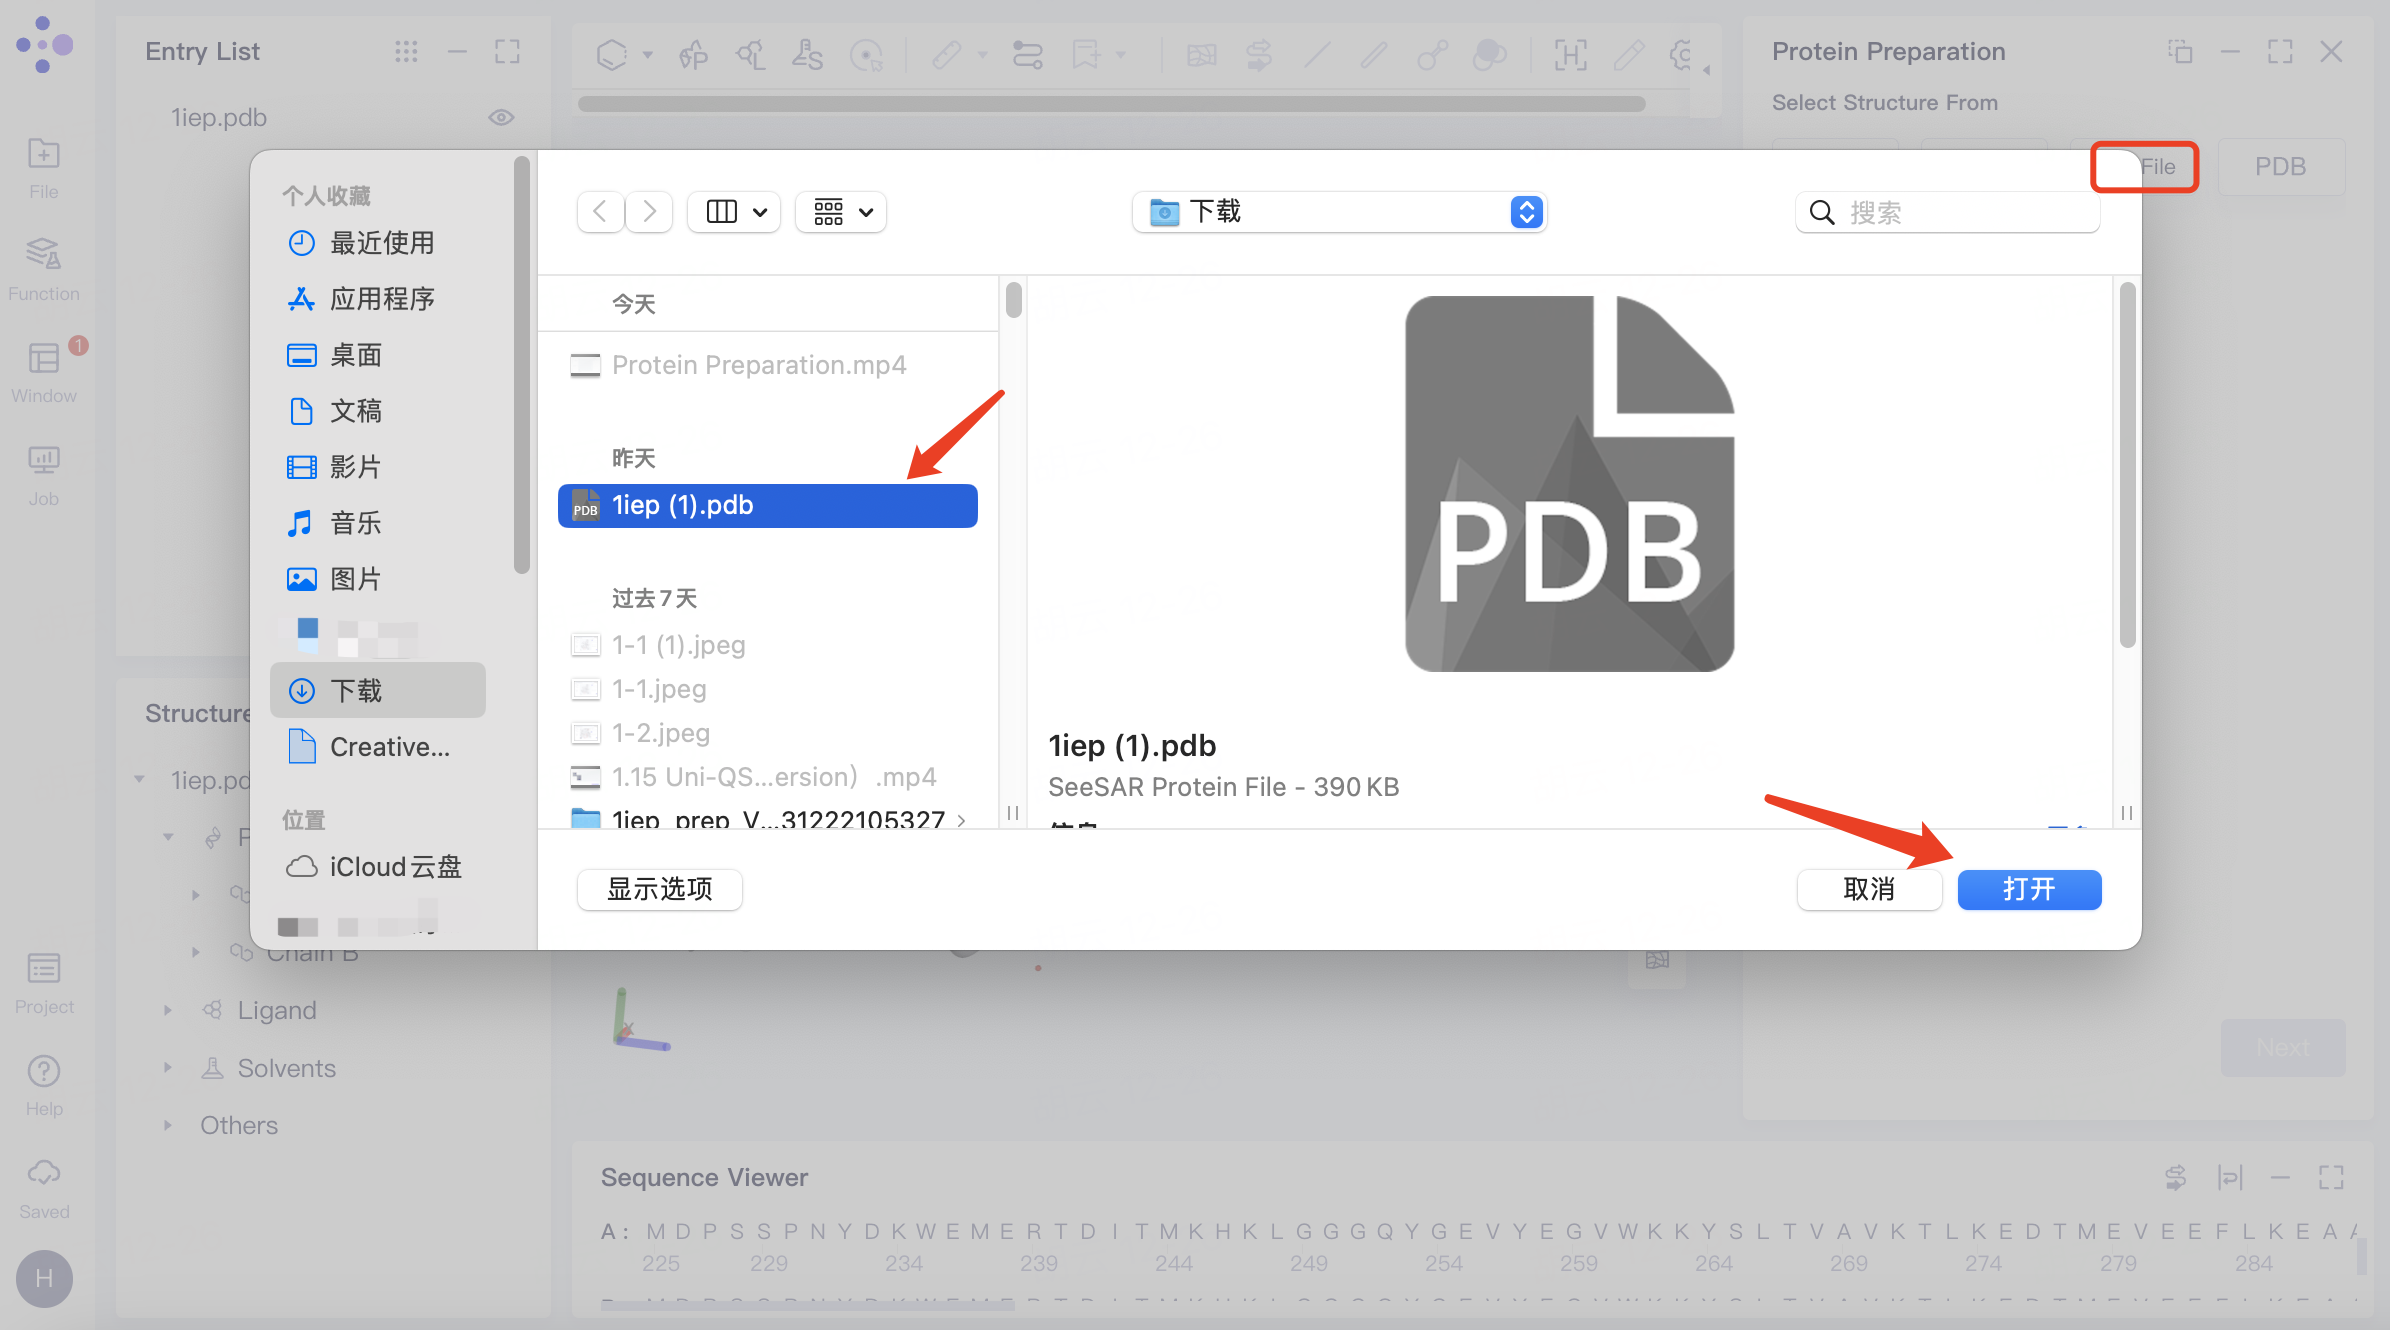Open the Job monitor icon
Screen dimensions: 2390x1330
point(43,460)
